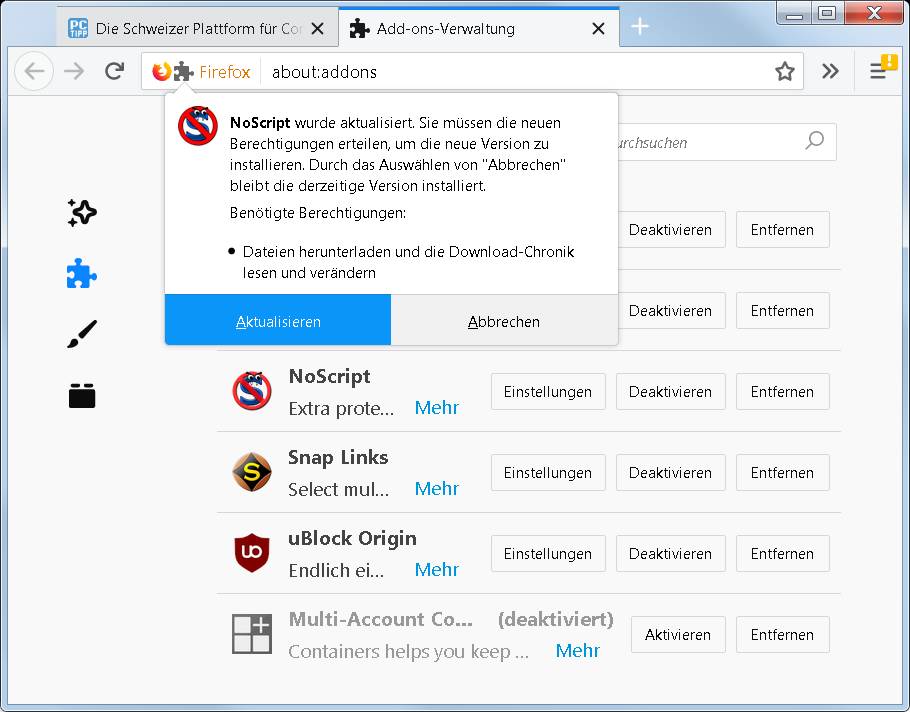
Task: Activate Multi-Account Containers via Aktivieren
Action: tap(677, 634)
